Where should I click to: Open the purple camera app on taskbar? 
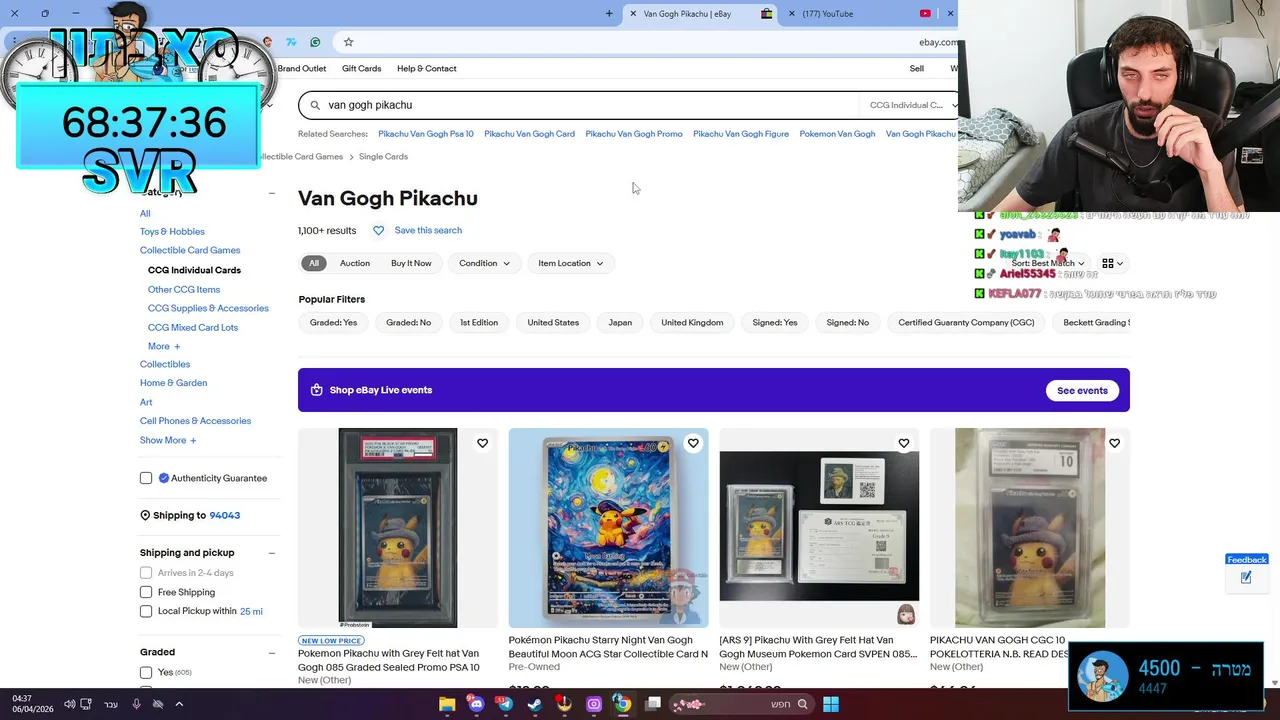click(594, 704)
